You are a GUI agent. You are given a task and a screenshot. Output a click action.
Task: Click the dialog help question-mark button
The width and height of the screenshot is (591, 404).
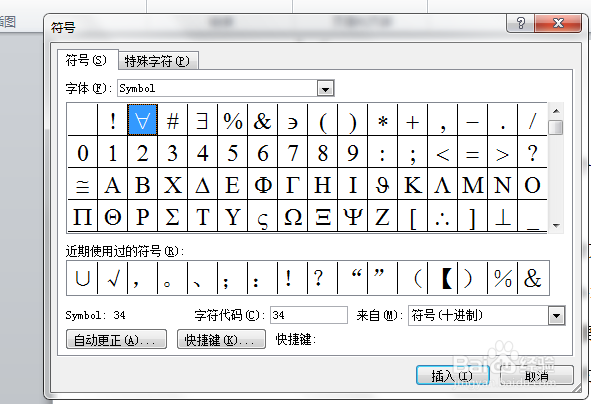point(521,23)
